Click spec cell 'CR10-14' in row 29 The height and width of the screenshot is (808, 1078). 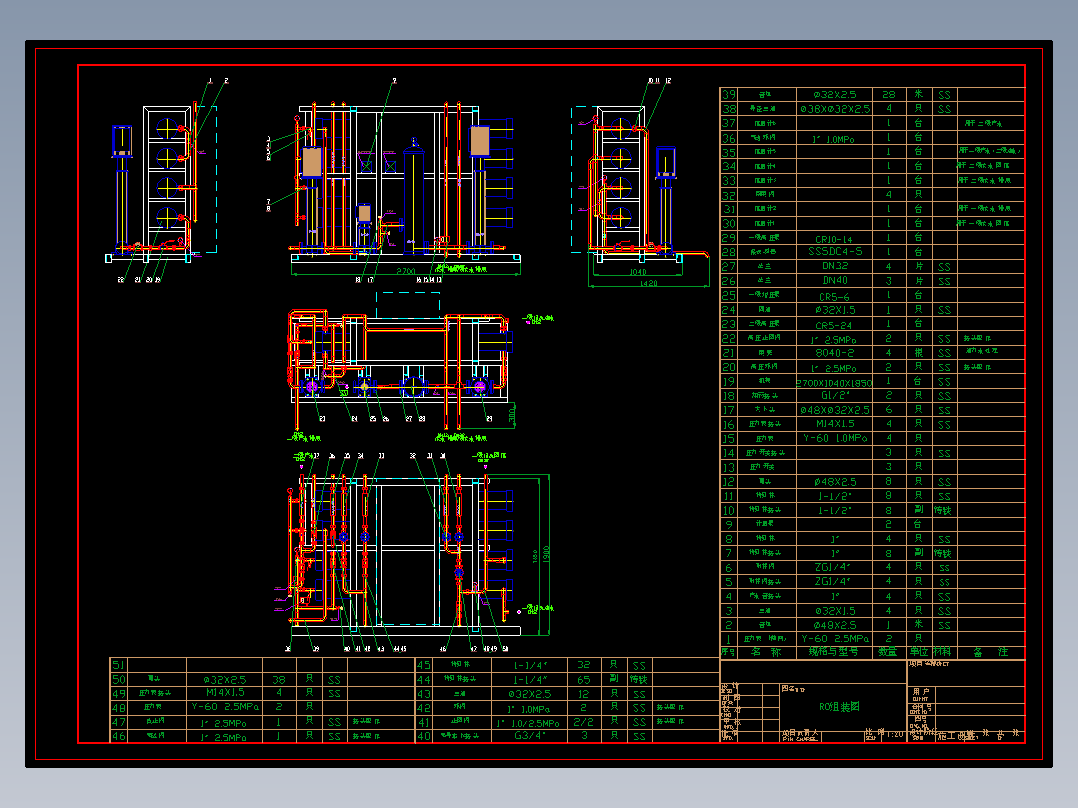pos(834,239)
